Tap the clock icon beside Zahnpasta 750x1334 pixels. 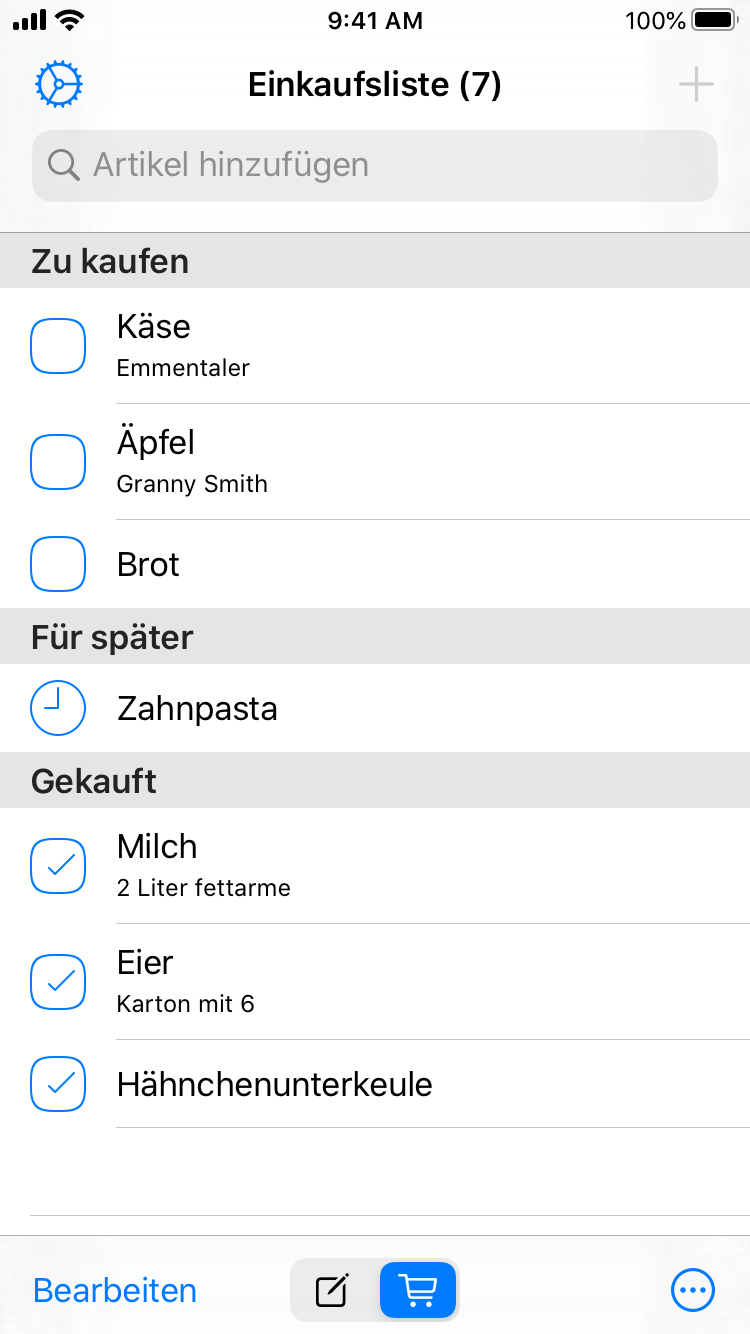(58, 708)
